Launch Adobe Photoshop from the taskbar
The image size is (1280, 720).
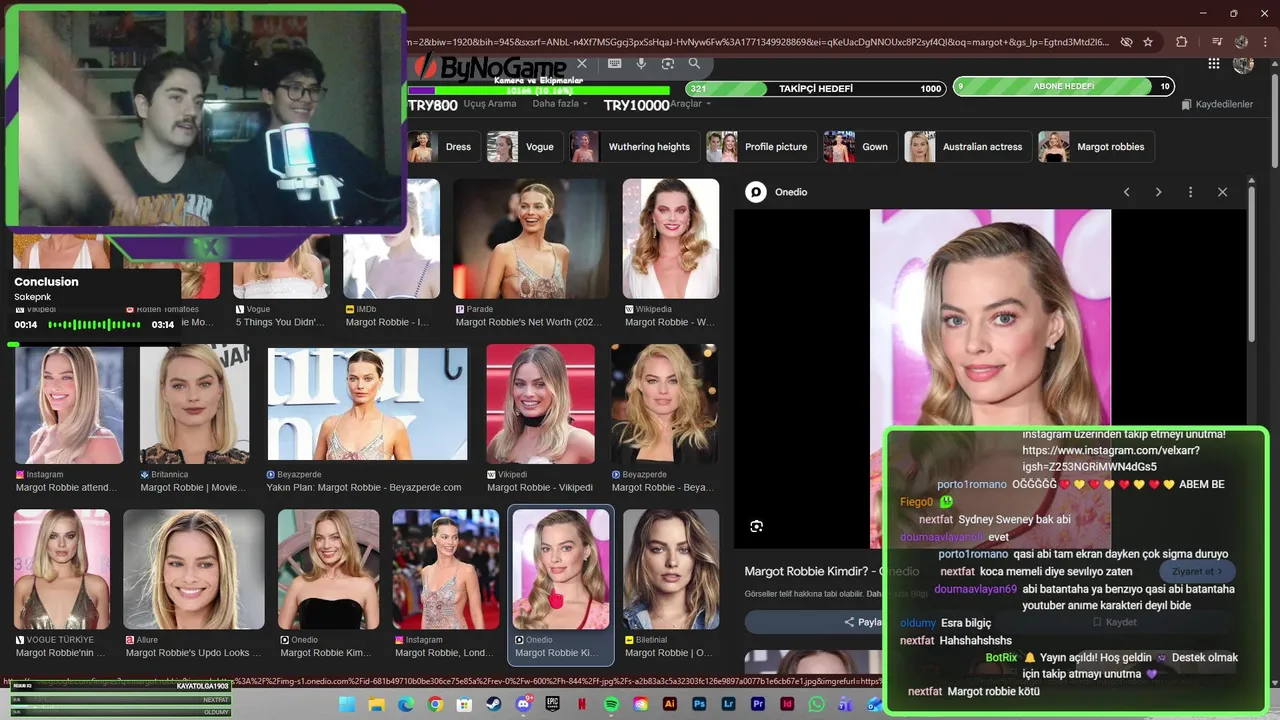[x=699, y=705]
